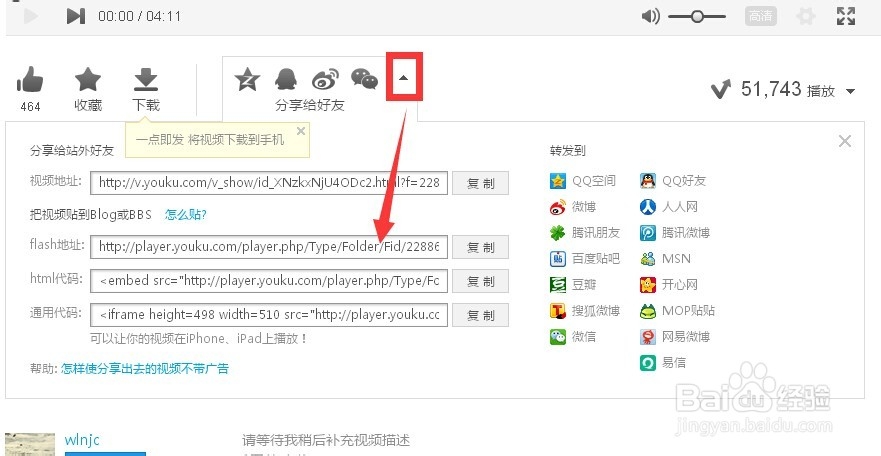This screenshot has width=881, height=456.
Task: Open uploader wlnjc profile link
Action: click(82, 440)
